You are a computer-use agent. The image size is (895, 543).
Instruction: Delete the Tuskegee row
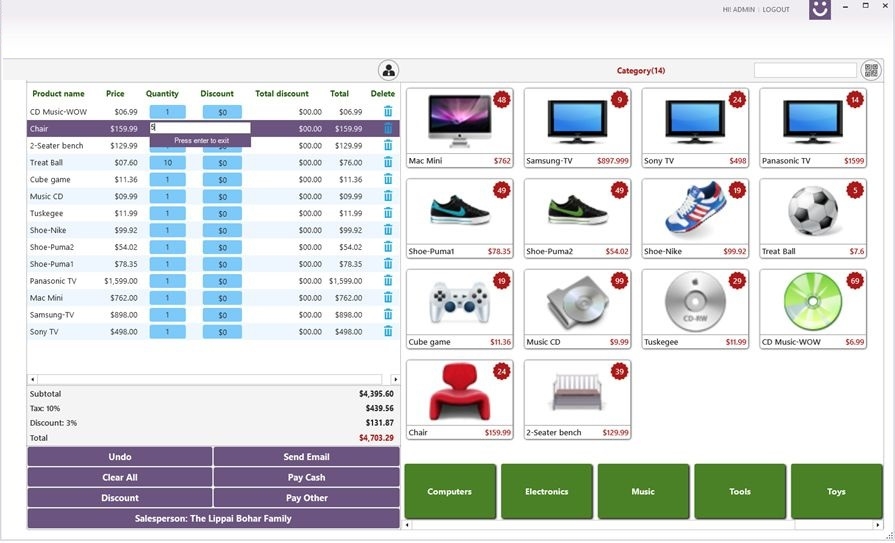388,214
